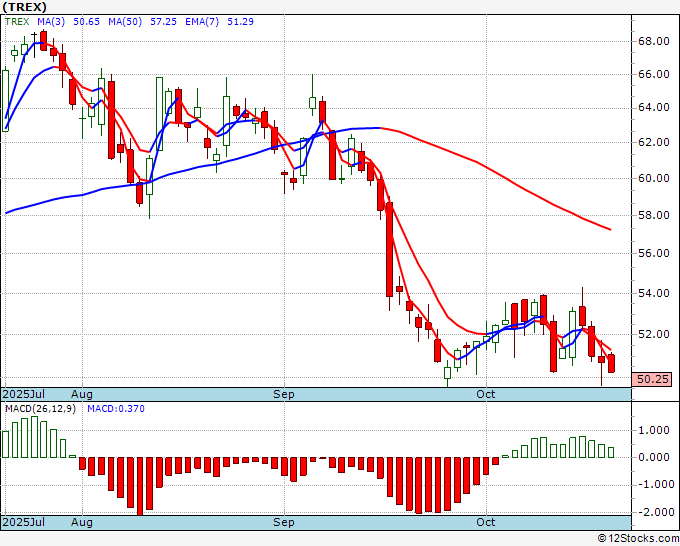
Task: Click Aug on MACD date axis
Action: click(x=82, y=522)
